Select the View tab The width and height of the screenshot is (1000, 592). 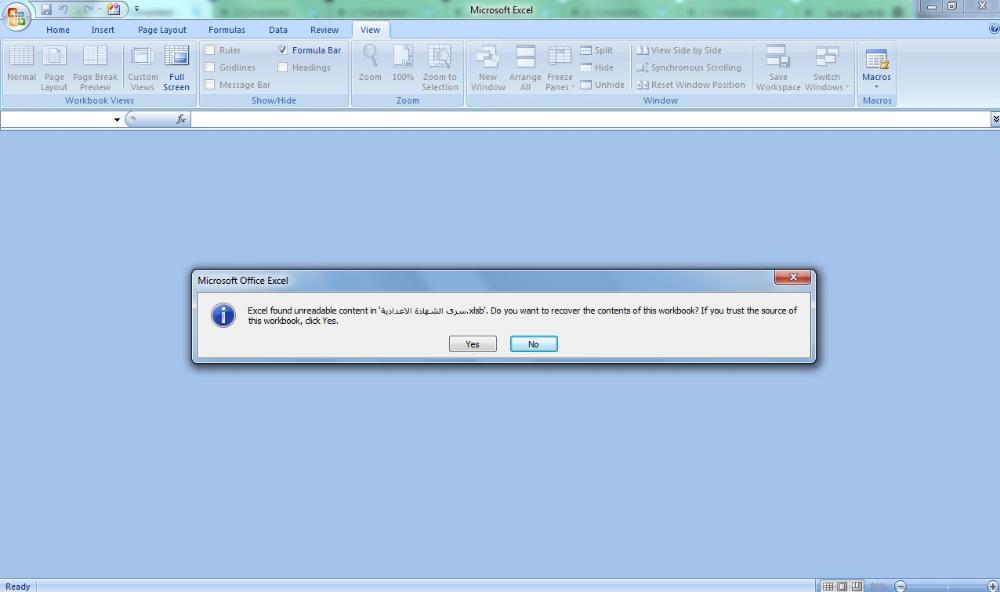point(370,30)
